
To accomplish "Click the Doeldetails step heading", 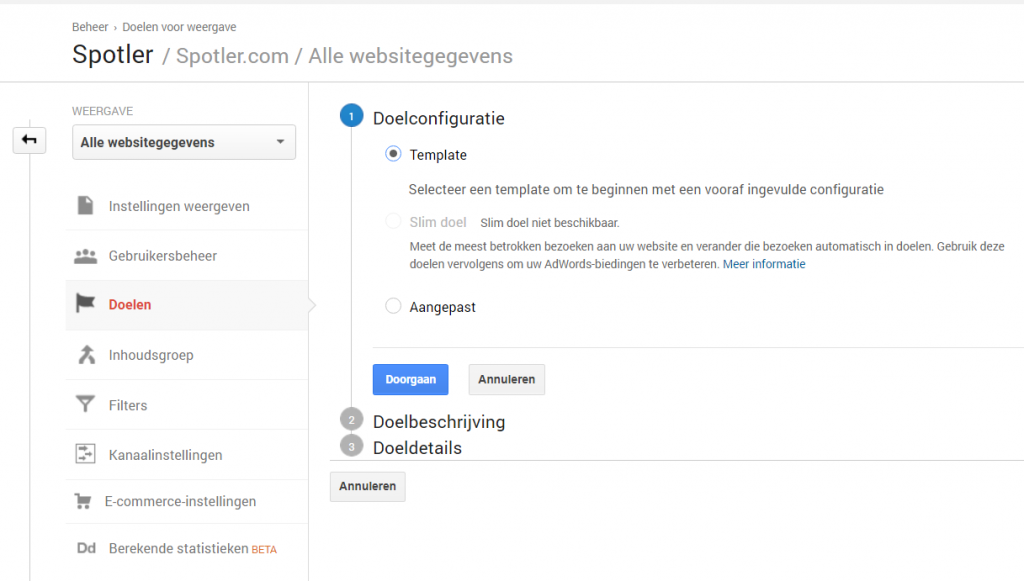I will tap(417, 448).
